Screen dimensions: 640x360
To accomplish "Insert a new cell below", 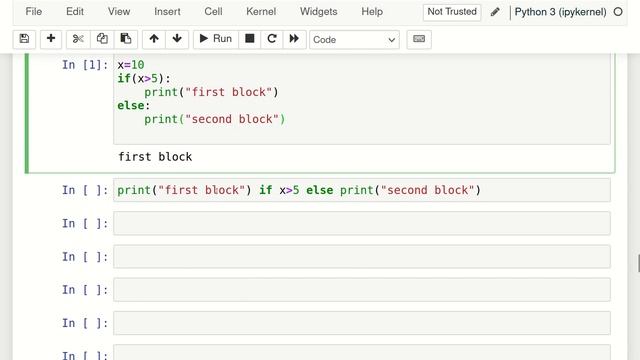I will (51, 39).
